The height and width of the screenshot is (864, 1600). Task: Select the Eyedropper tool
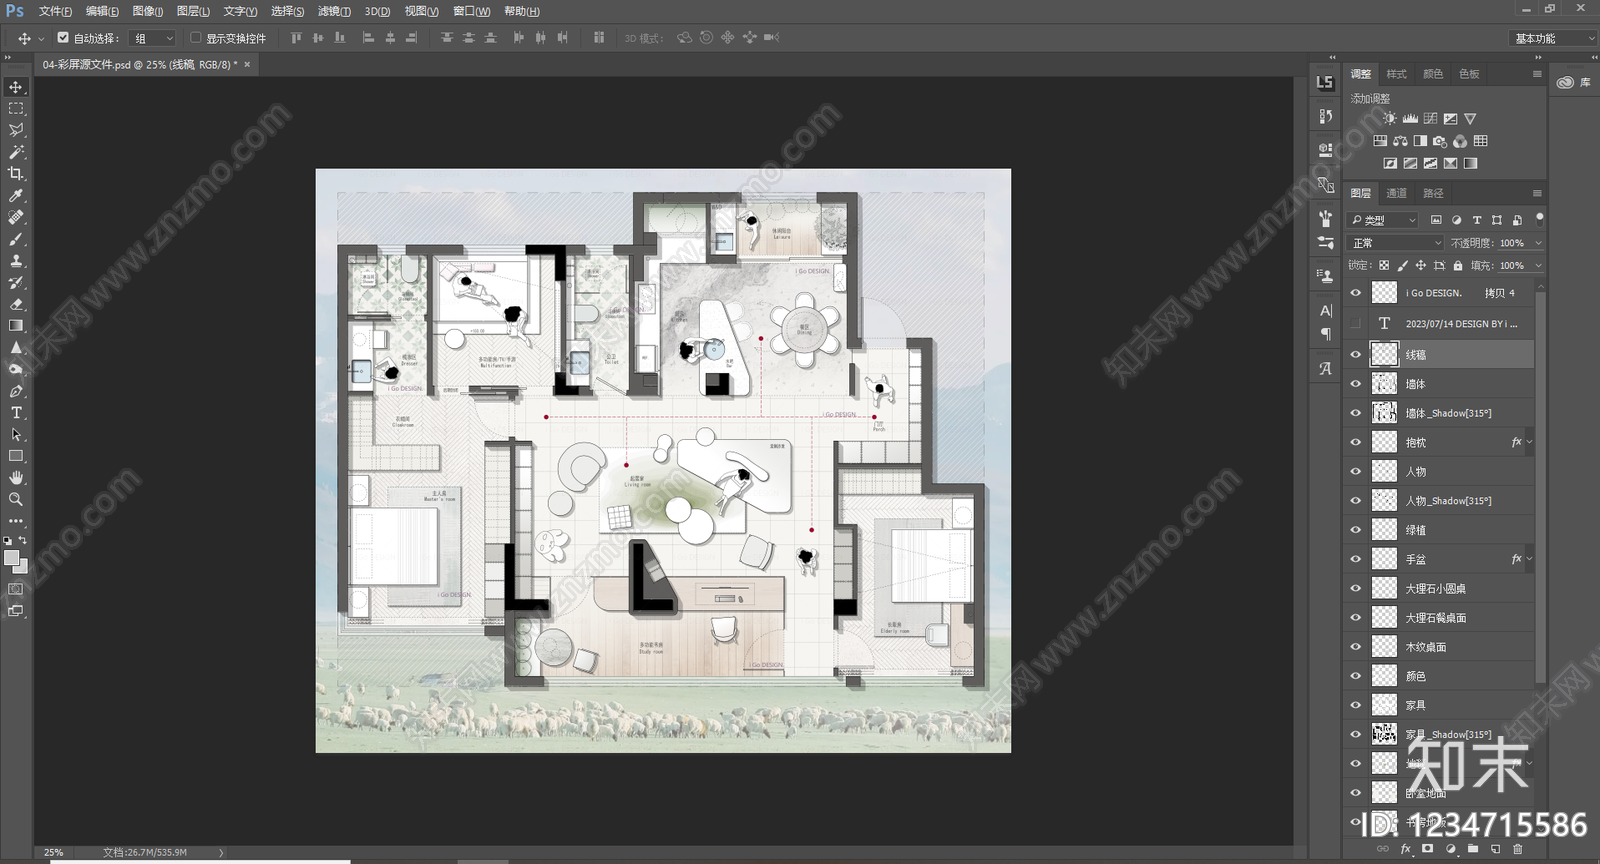[16, 196]
